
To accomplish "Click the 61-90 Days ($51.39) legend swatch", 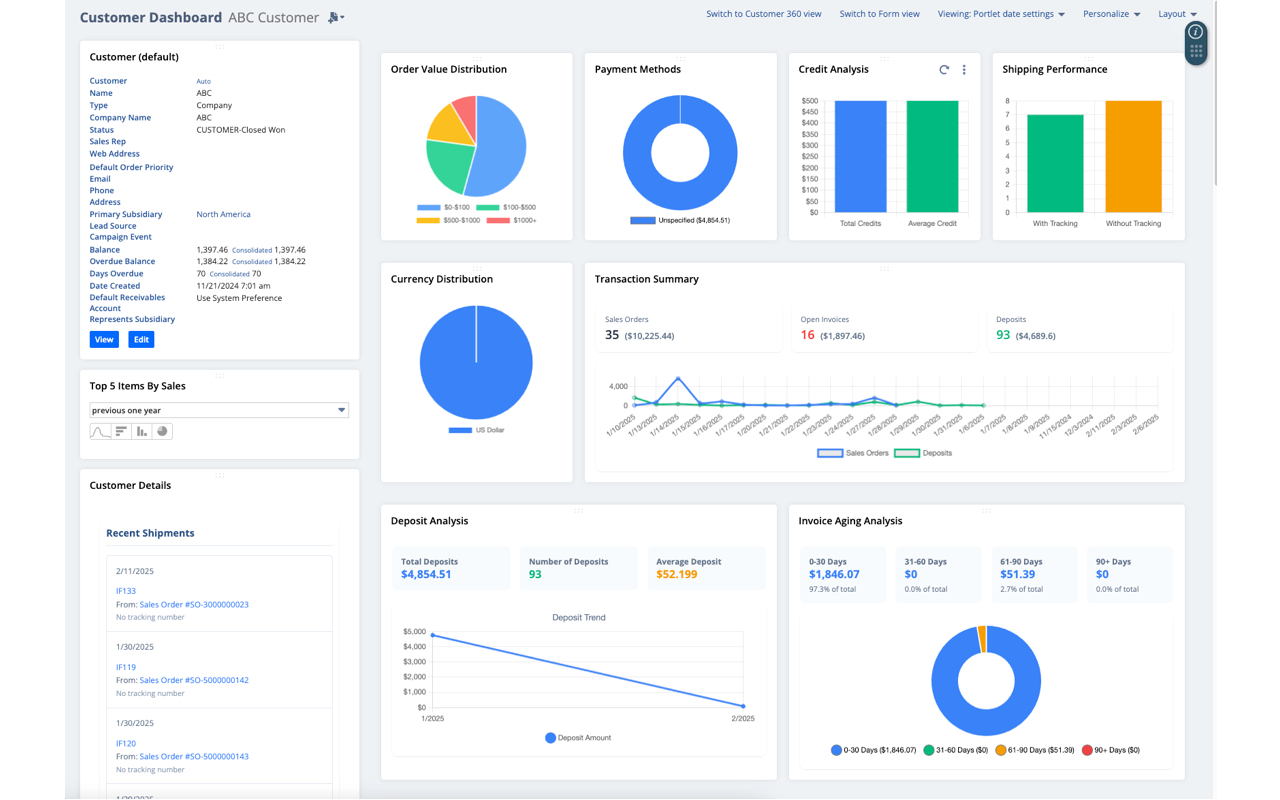I will point(1001,750).
